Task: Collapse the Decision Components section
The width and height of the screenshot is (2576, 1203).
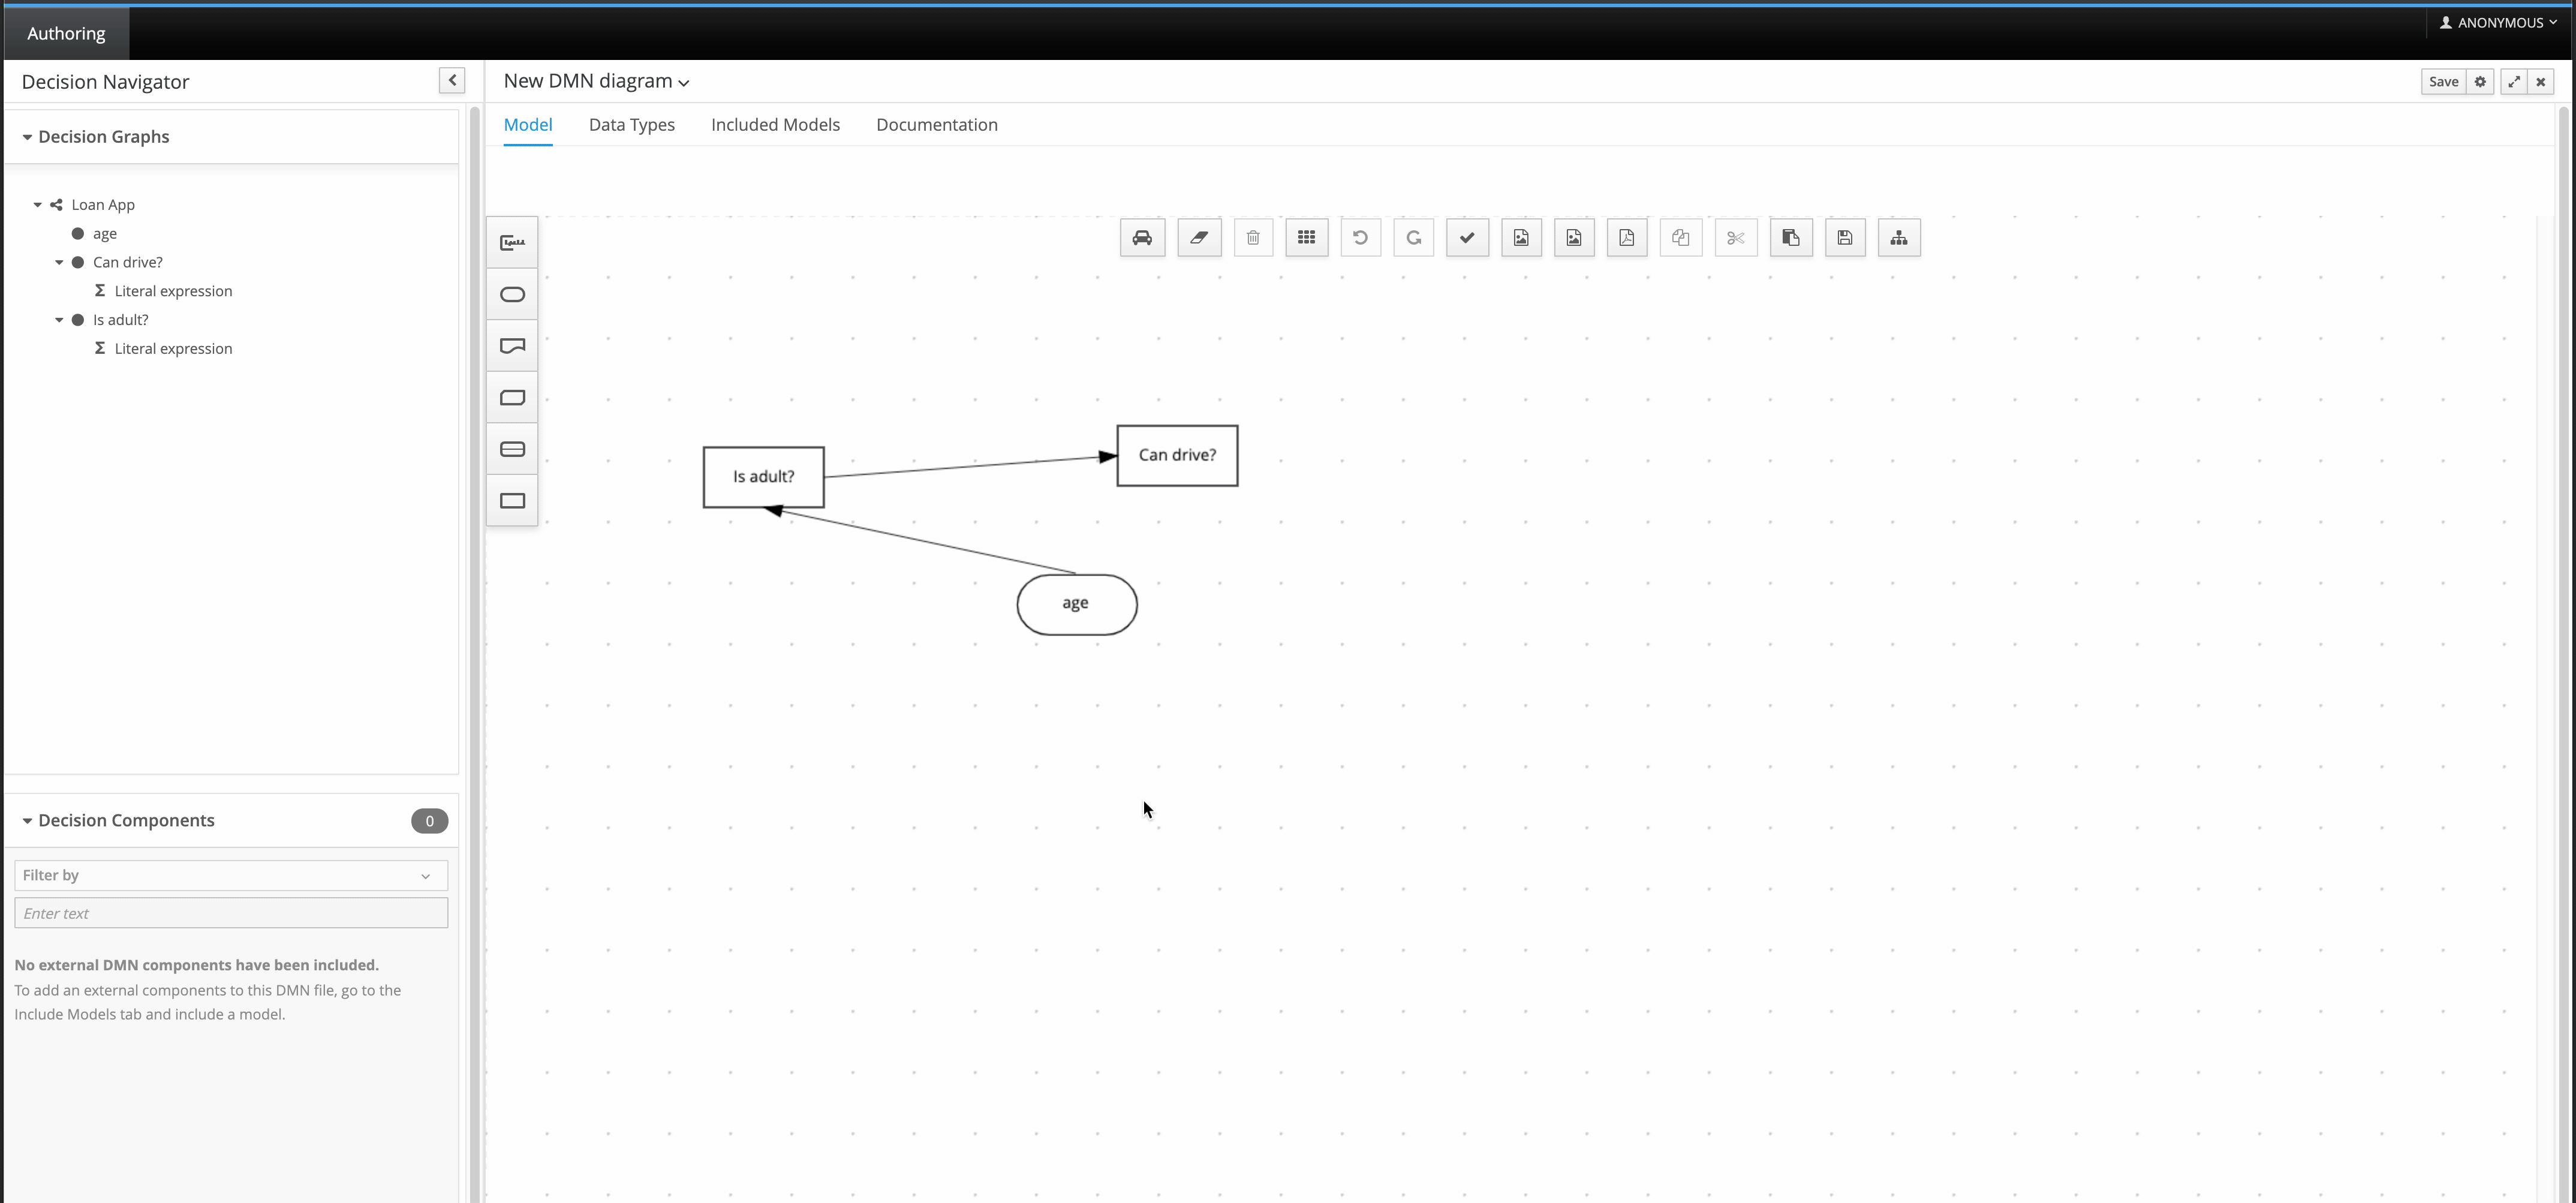Action: coord(27,821)
